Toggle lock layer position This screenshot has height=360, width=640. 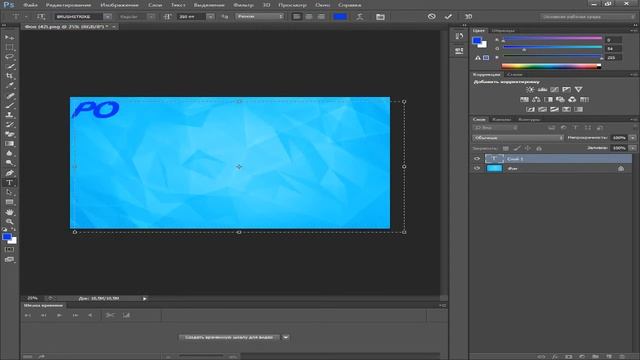tap(528, 149)
